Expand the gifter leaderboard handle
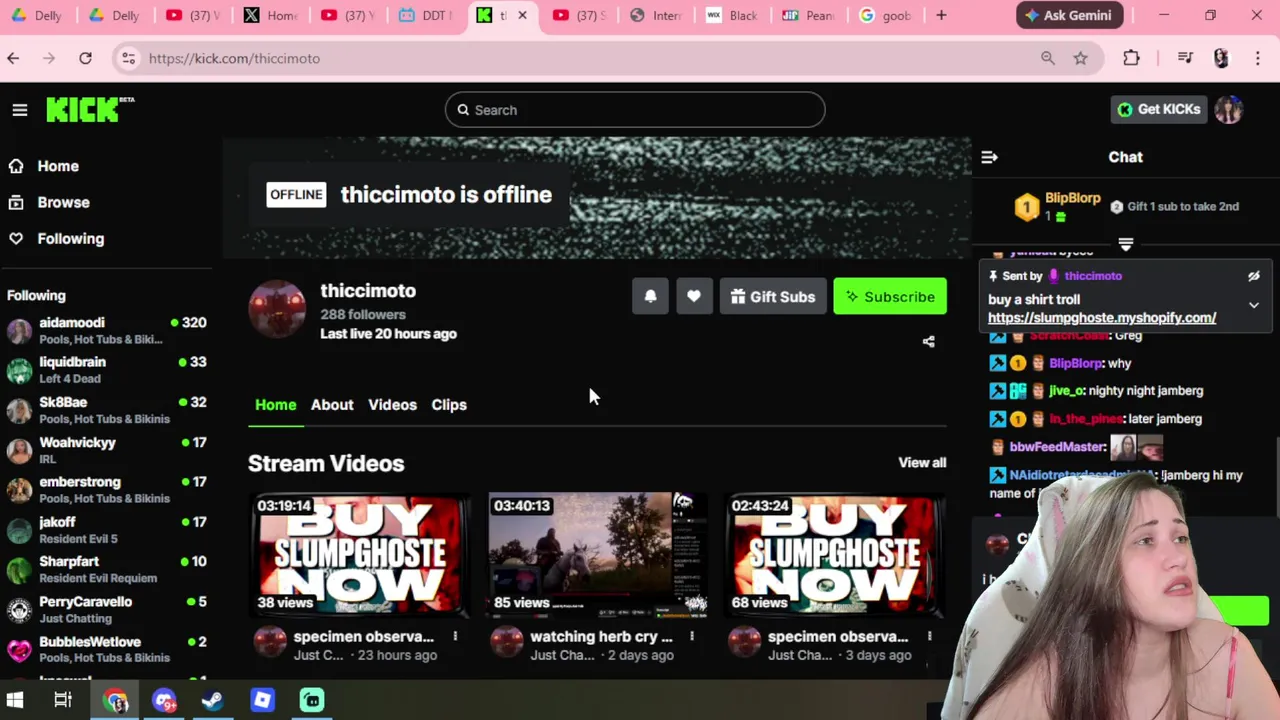This screenshot has width=1280, height=720. [1126, 244]
